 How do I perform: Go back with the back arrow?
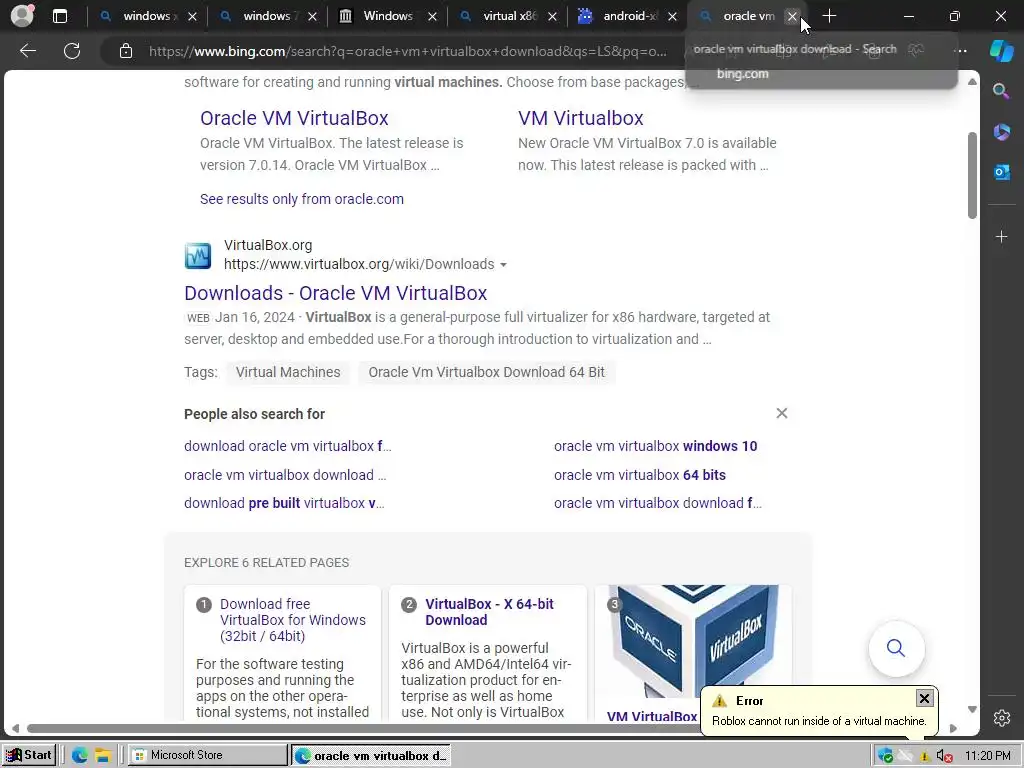(x=27, y=51)
